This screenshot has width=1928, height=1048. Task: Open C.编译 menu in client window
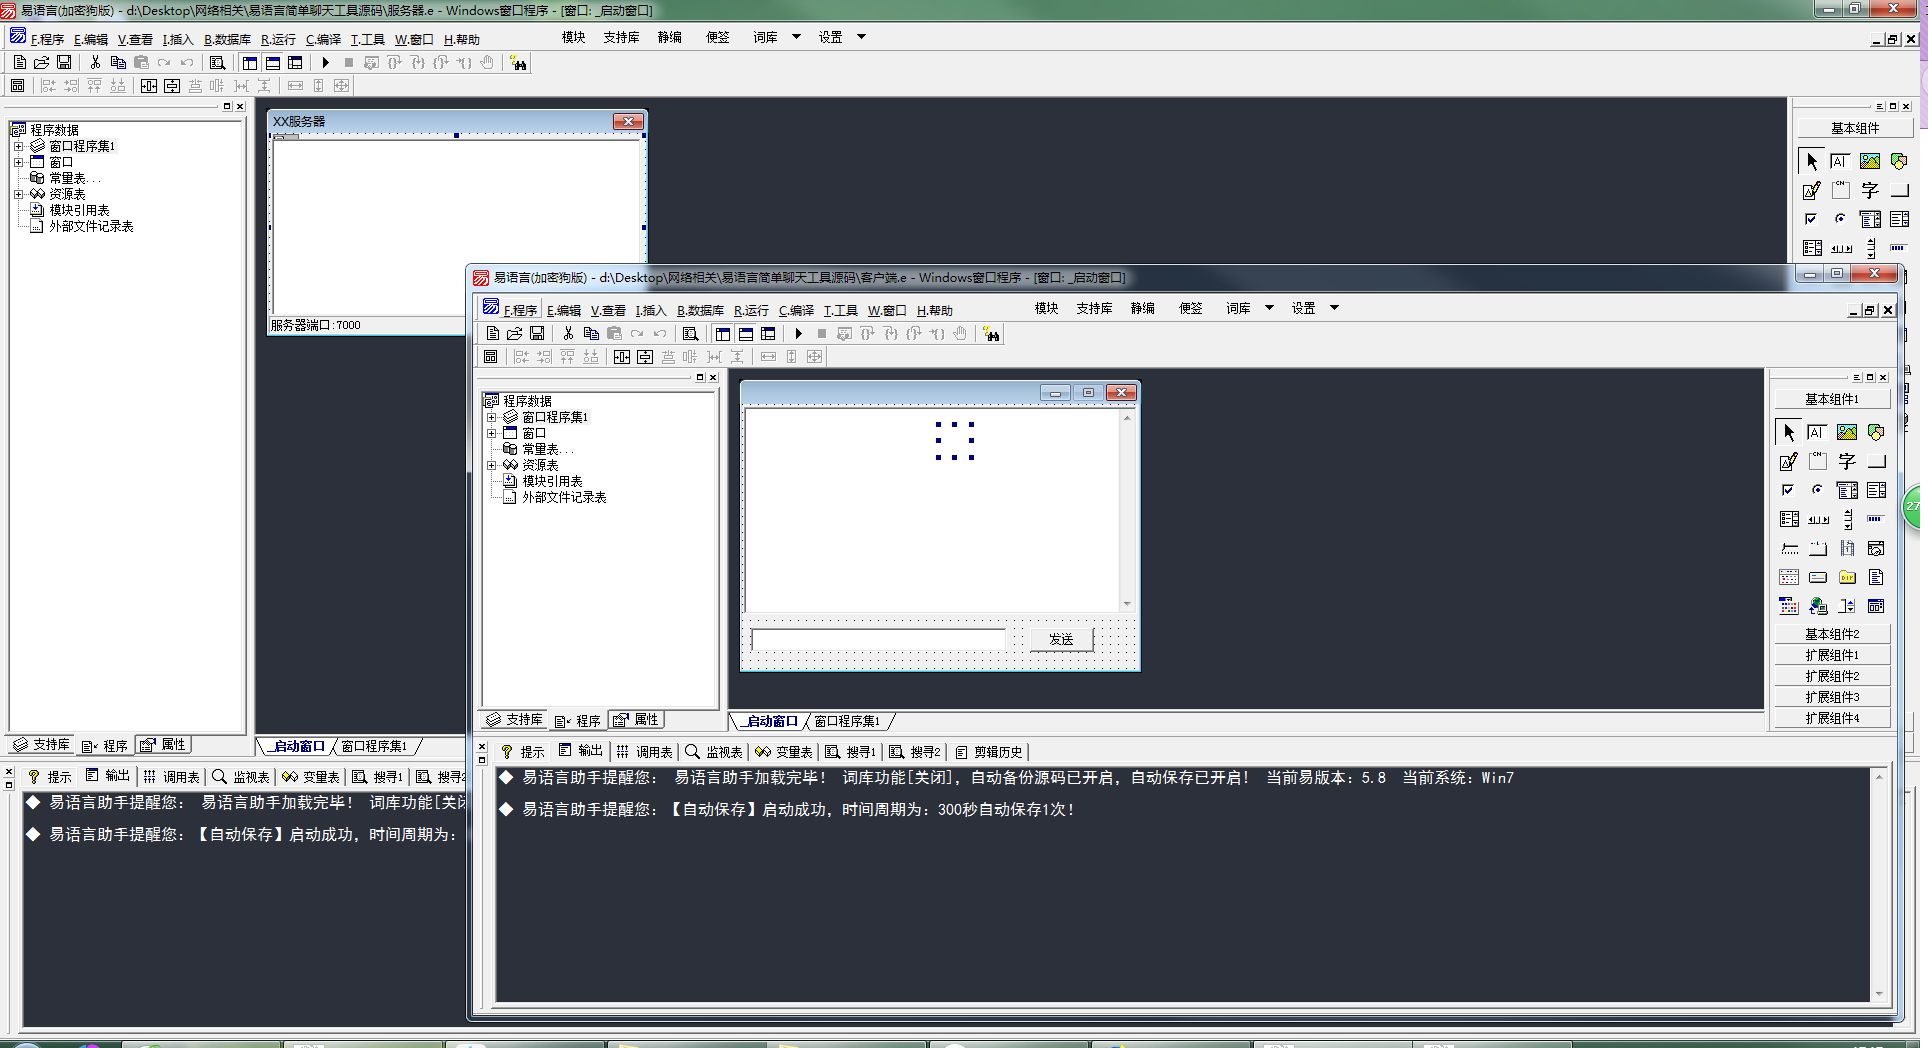tap(796, 310)
